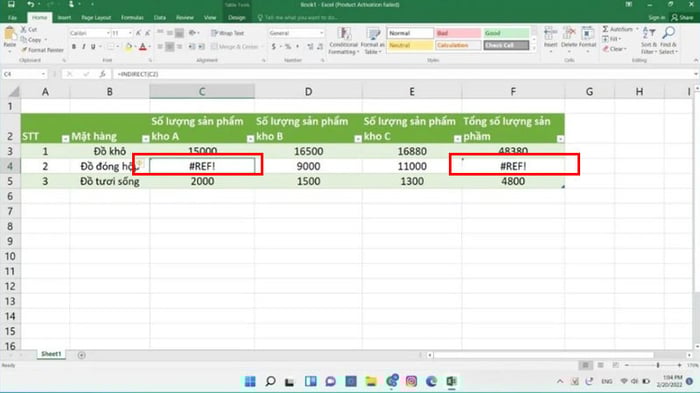Screen dimensions: 700x393
Task: Open Microsoft Edge from taskbar
Action: click(x=431, y=381)
